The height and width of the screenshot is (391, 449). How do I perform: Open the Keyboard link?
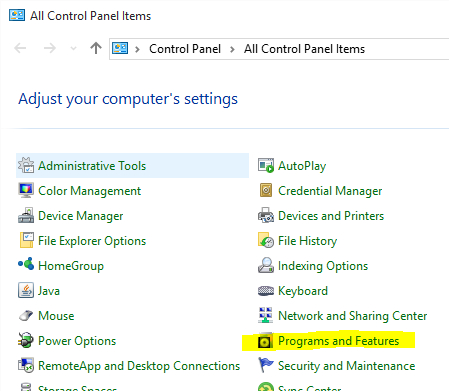point(303,291)
